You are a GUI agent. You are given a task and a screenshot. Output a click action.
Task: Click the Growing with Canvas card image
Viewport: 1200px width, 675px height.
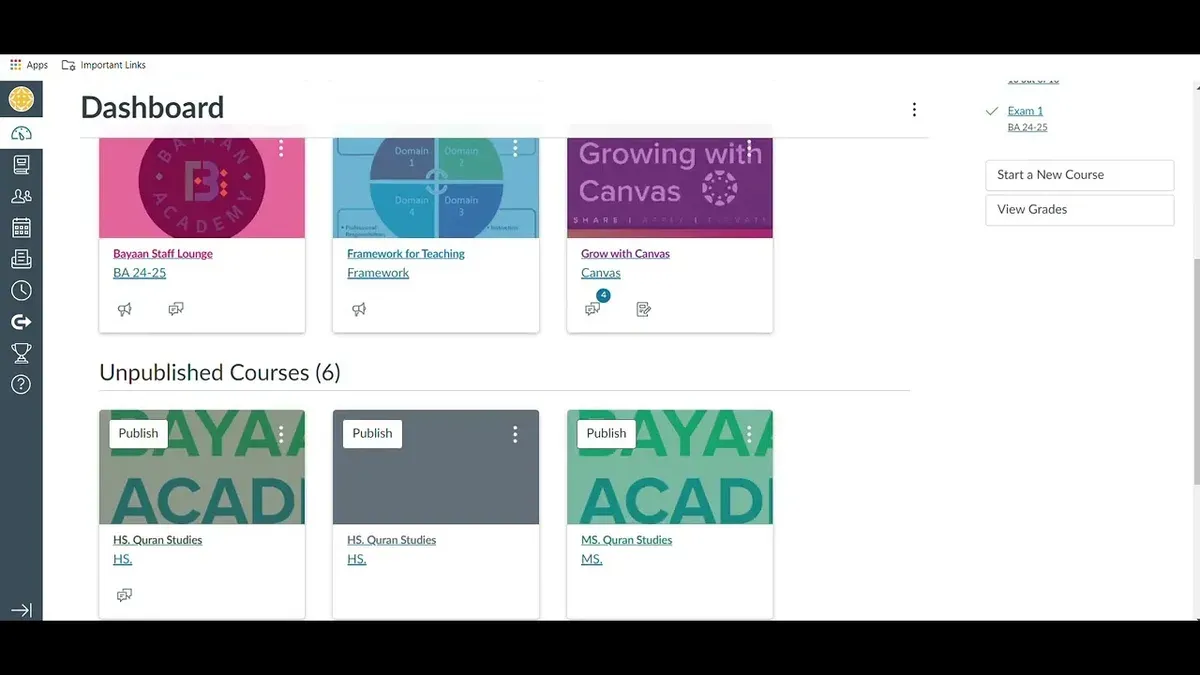(670, 188)
